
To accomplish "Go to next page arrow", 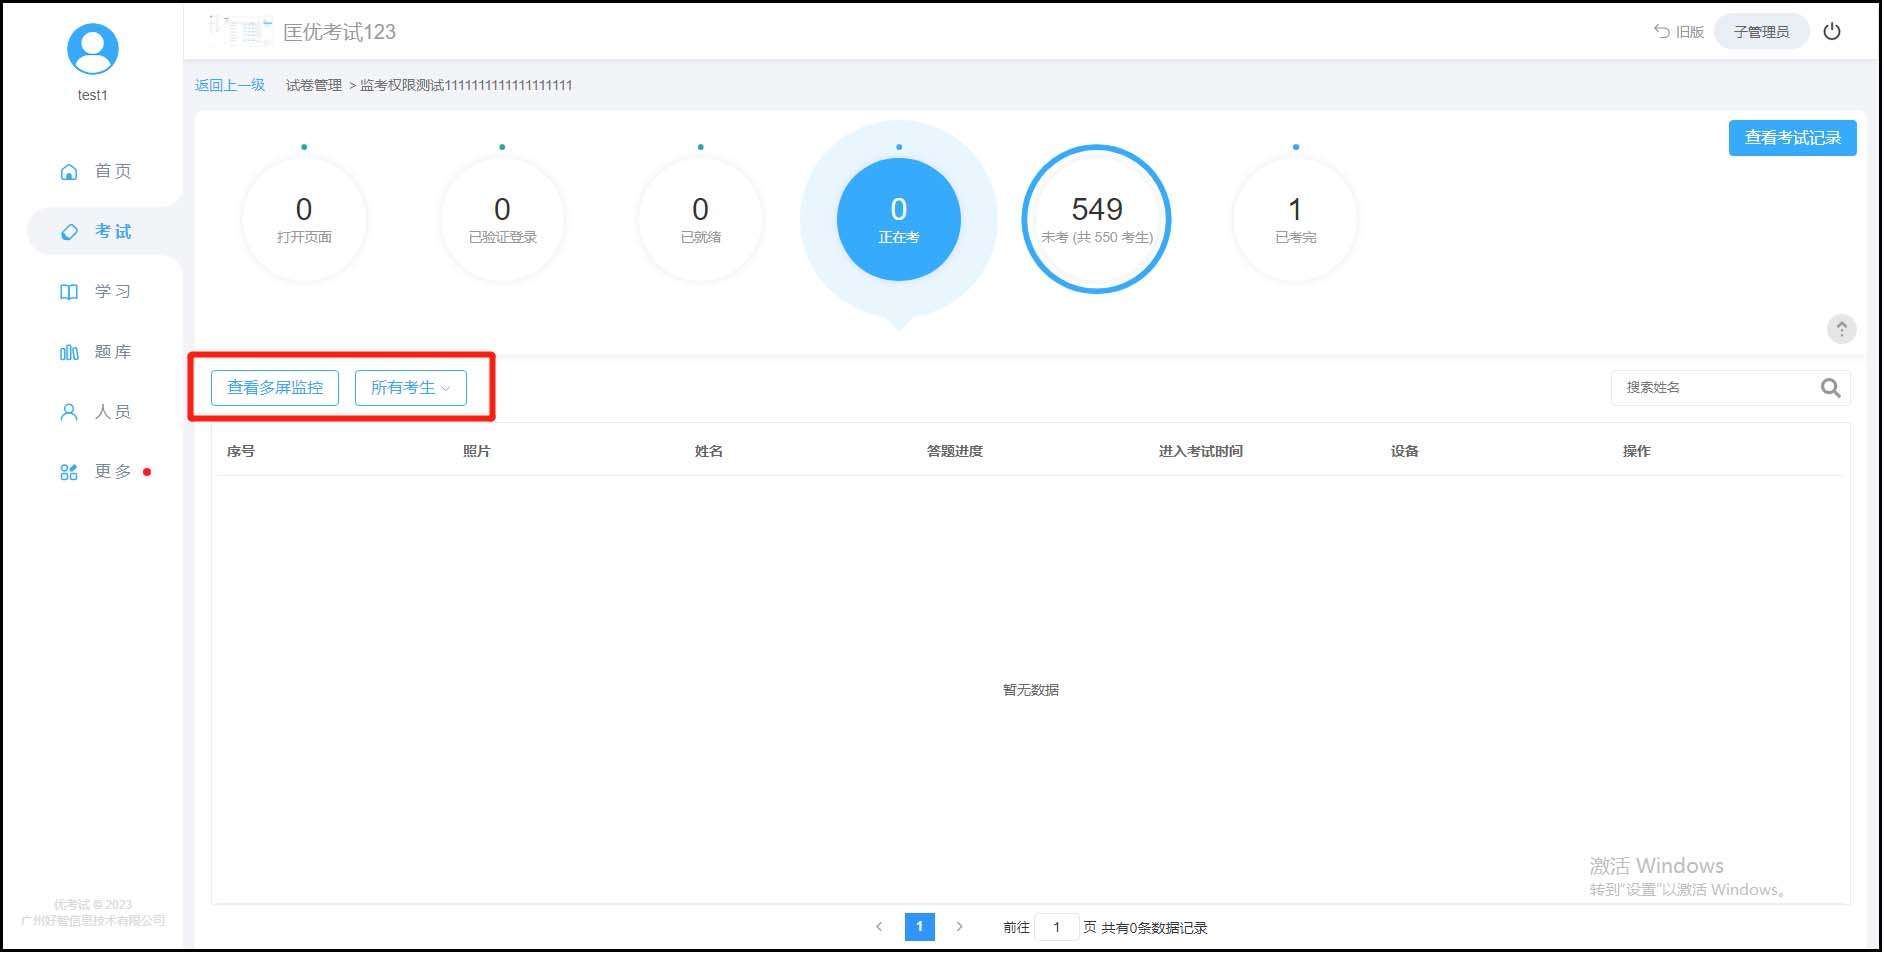I will point(959,927).
